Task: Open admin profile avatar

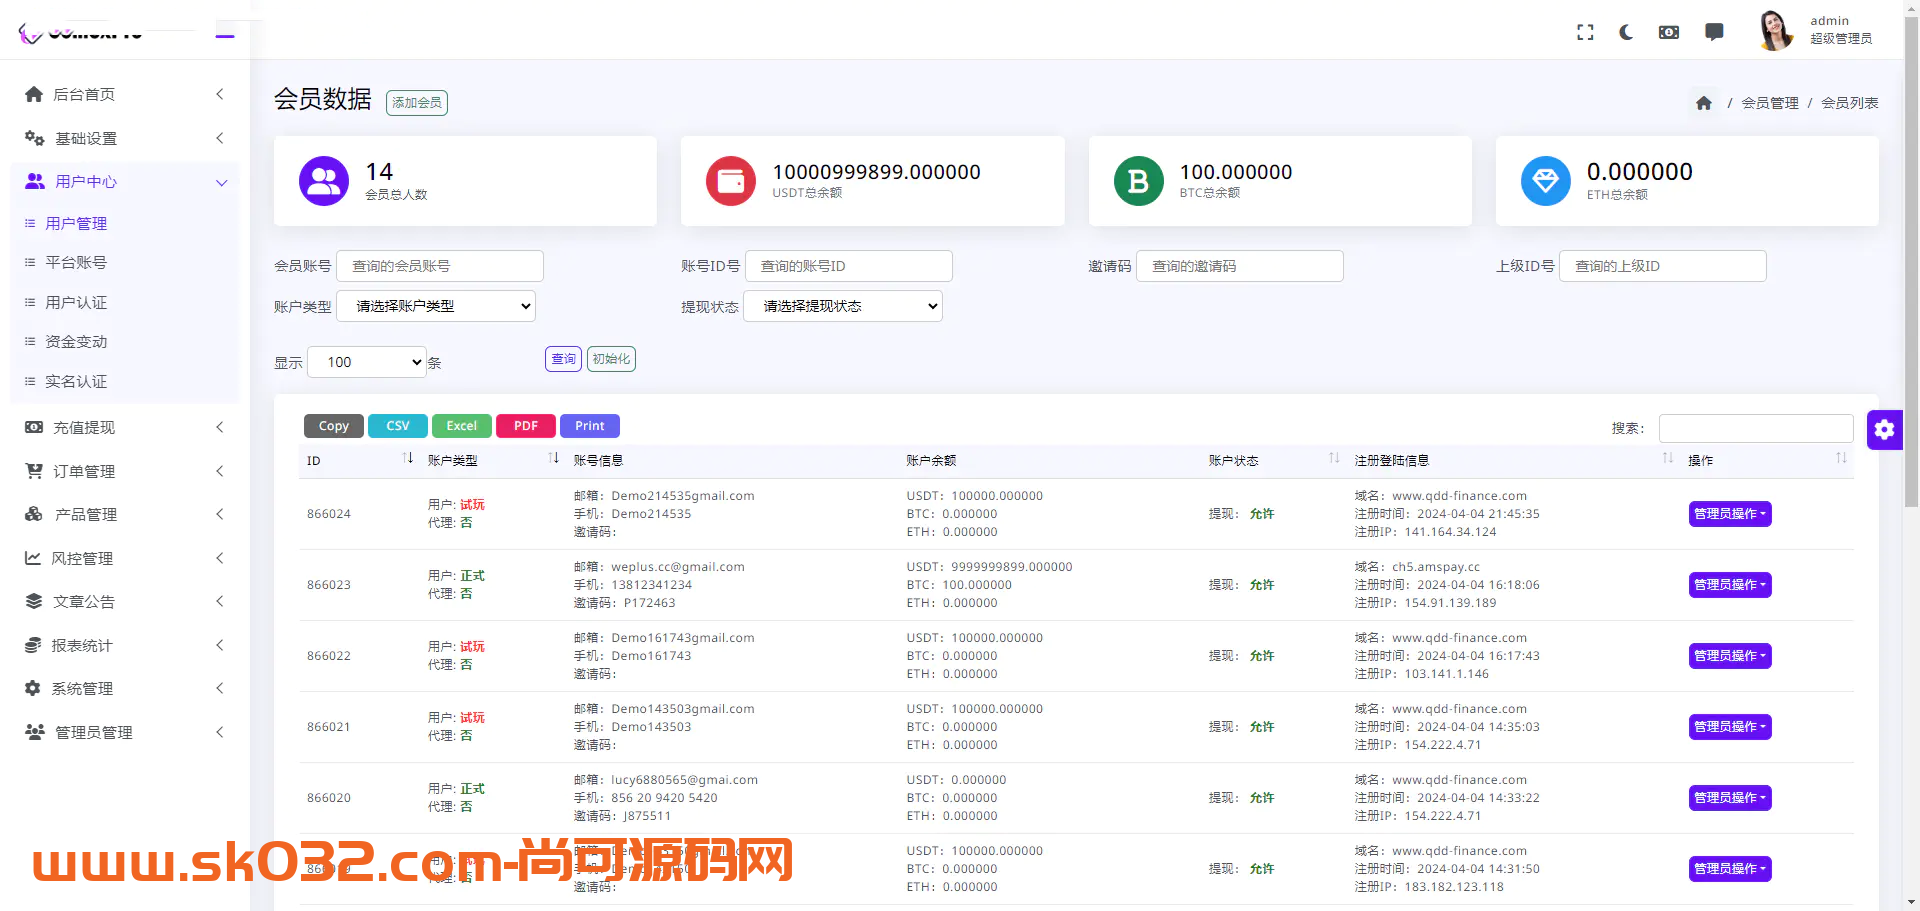Action: click(1775, 30)
